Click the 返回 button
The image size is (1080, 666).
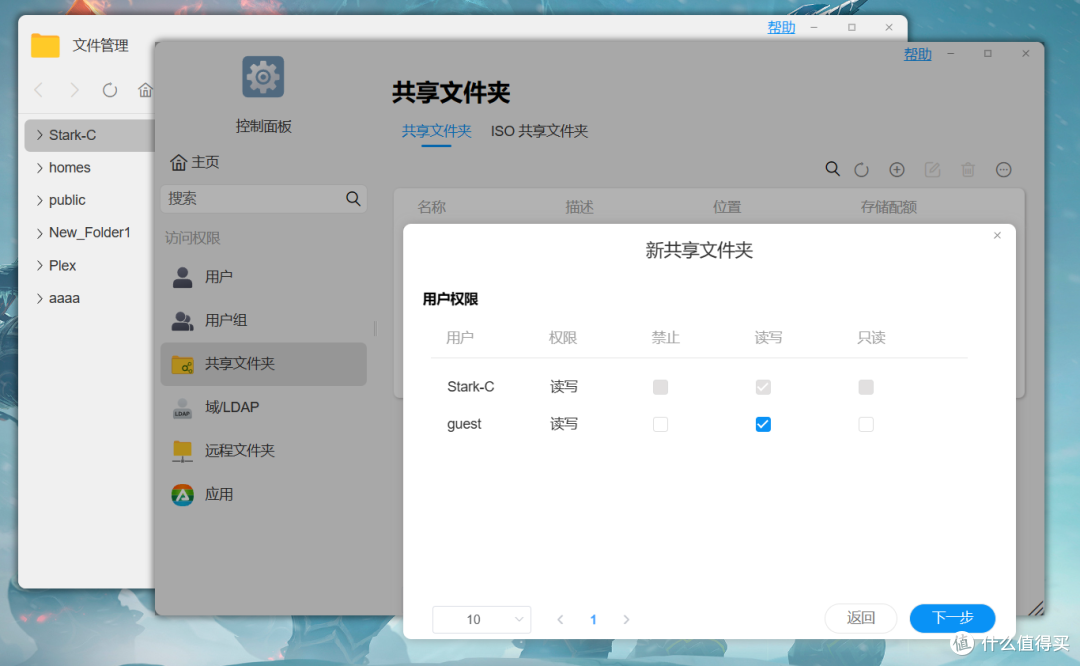(x=860, y=618)
